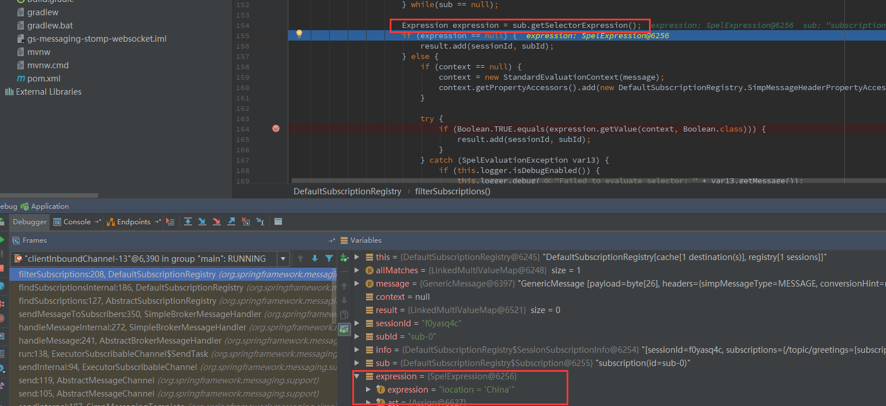The image size is (886, 406).
Task: Click the intention lightbulb on line 155
Action: pyautogui.click(x=299, y=35)
